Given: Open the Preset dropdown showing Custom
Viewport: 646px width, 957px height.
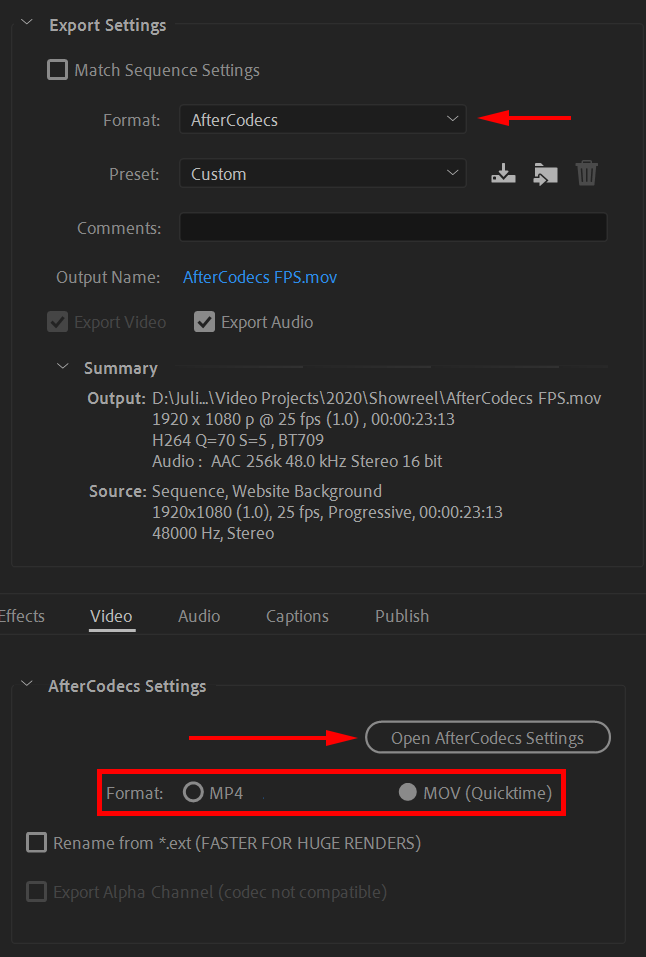Looking at the screenshot, I should pyautogui.click(x=322, y=172).
